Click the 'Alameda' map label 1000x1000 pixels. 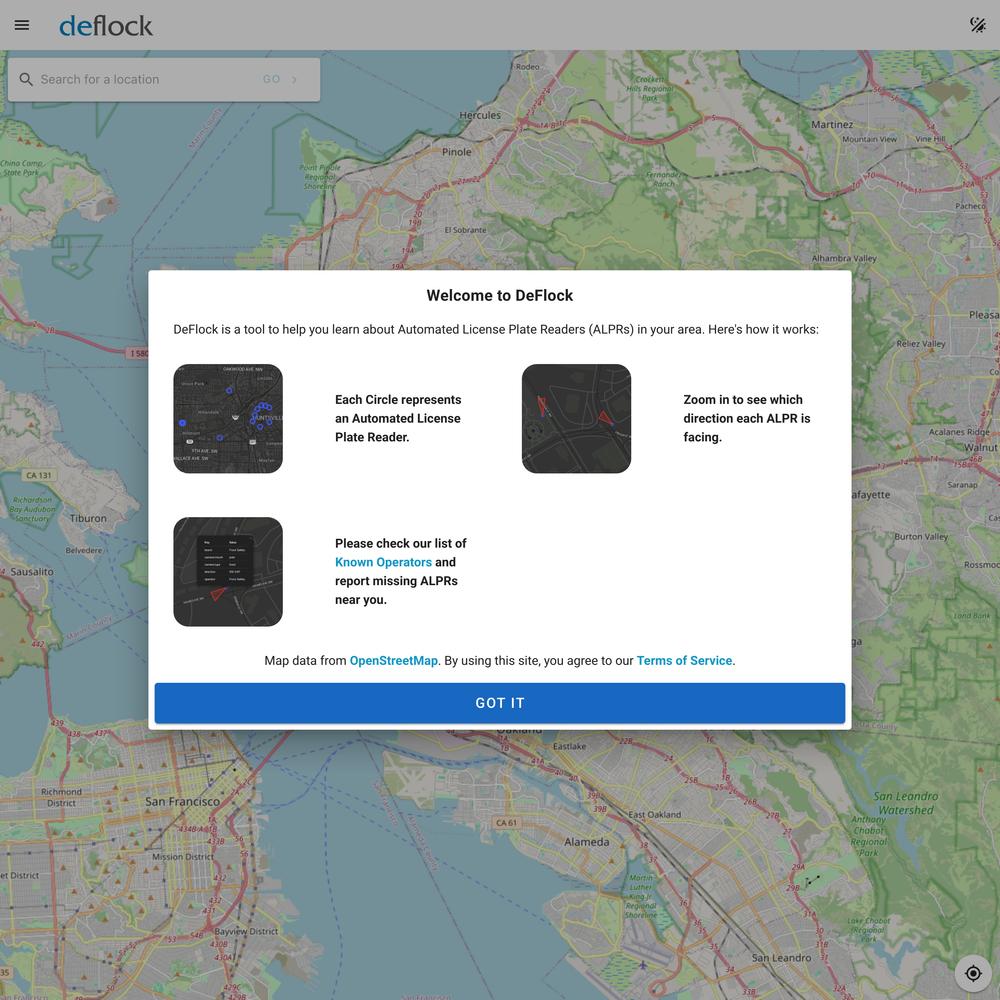coord(586,842)
